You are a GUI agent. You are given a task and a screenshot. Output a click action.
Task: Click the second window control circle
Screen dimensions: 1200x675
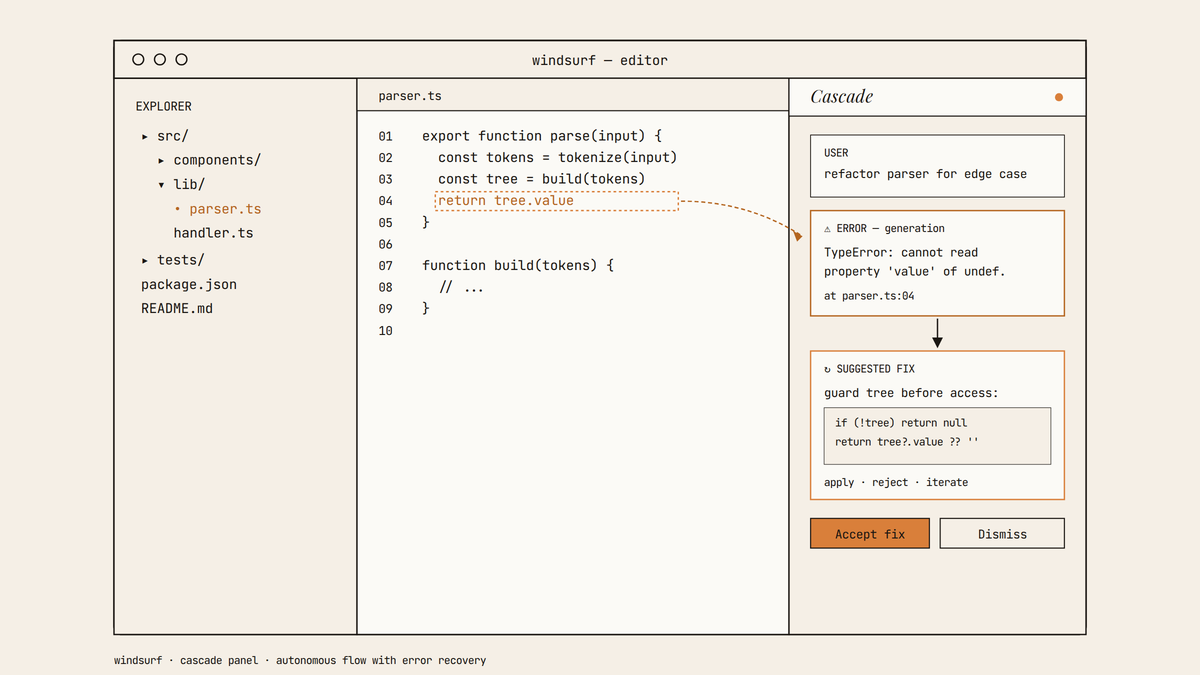tap(160, 60)
